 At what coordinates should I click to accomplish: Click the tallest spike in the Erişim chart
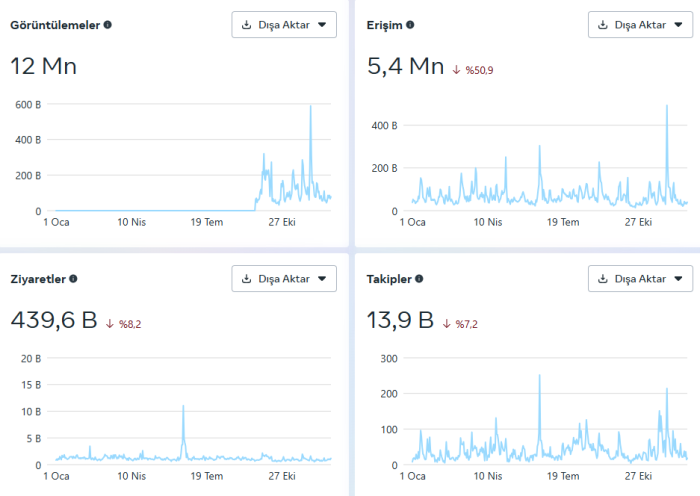click(667, 107)
